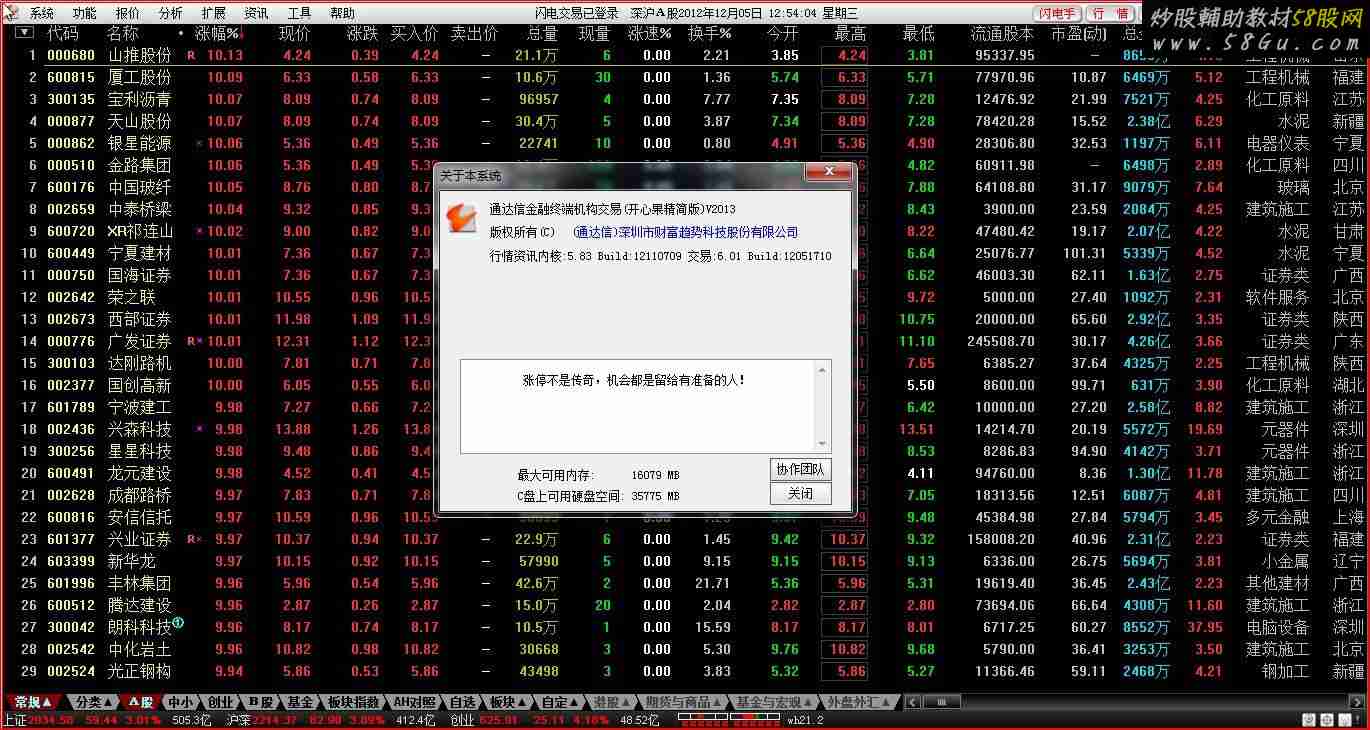Open the 工具 menu

[x=299, y=13]
